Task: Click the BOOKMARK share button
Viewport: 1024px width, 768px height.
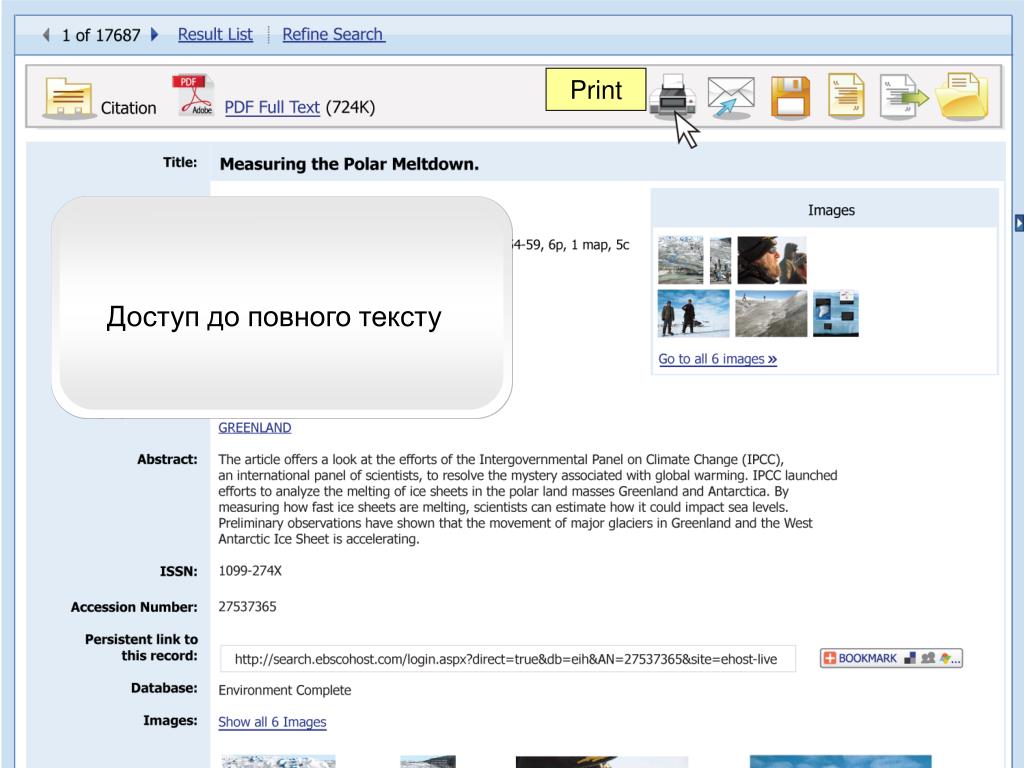Action: pos(891,658)
